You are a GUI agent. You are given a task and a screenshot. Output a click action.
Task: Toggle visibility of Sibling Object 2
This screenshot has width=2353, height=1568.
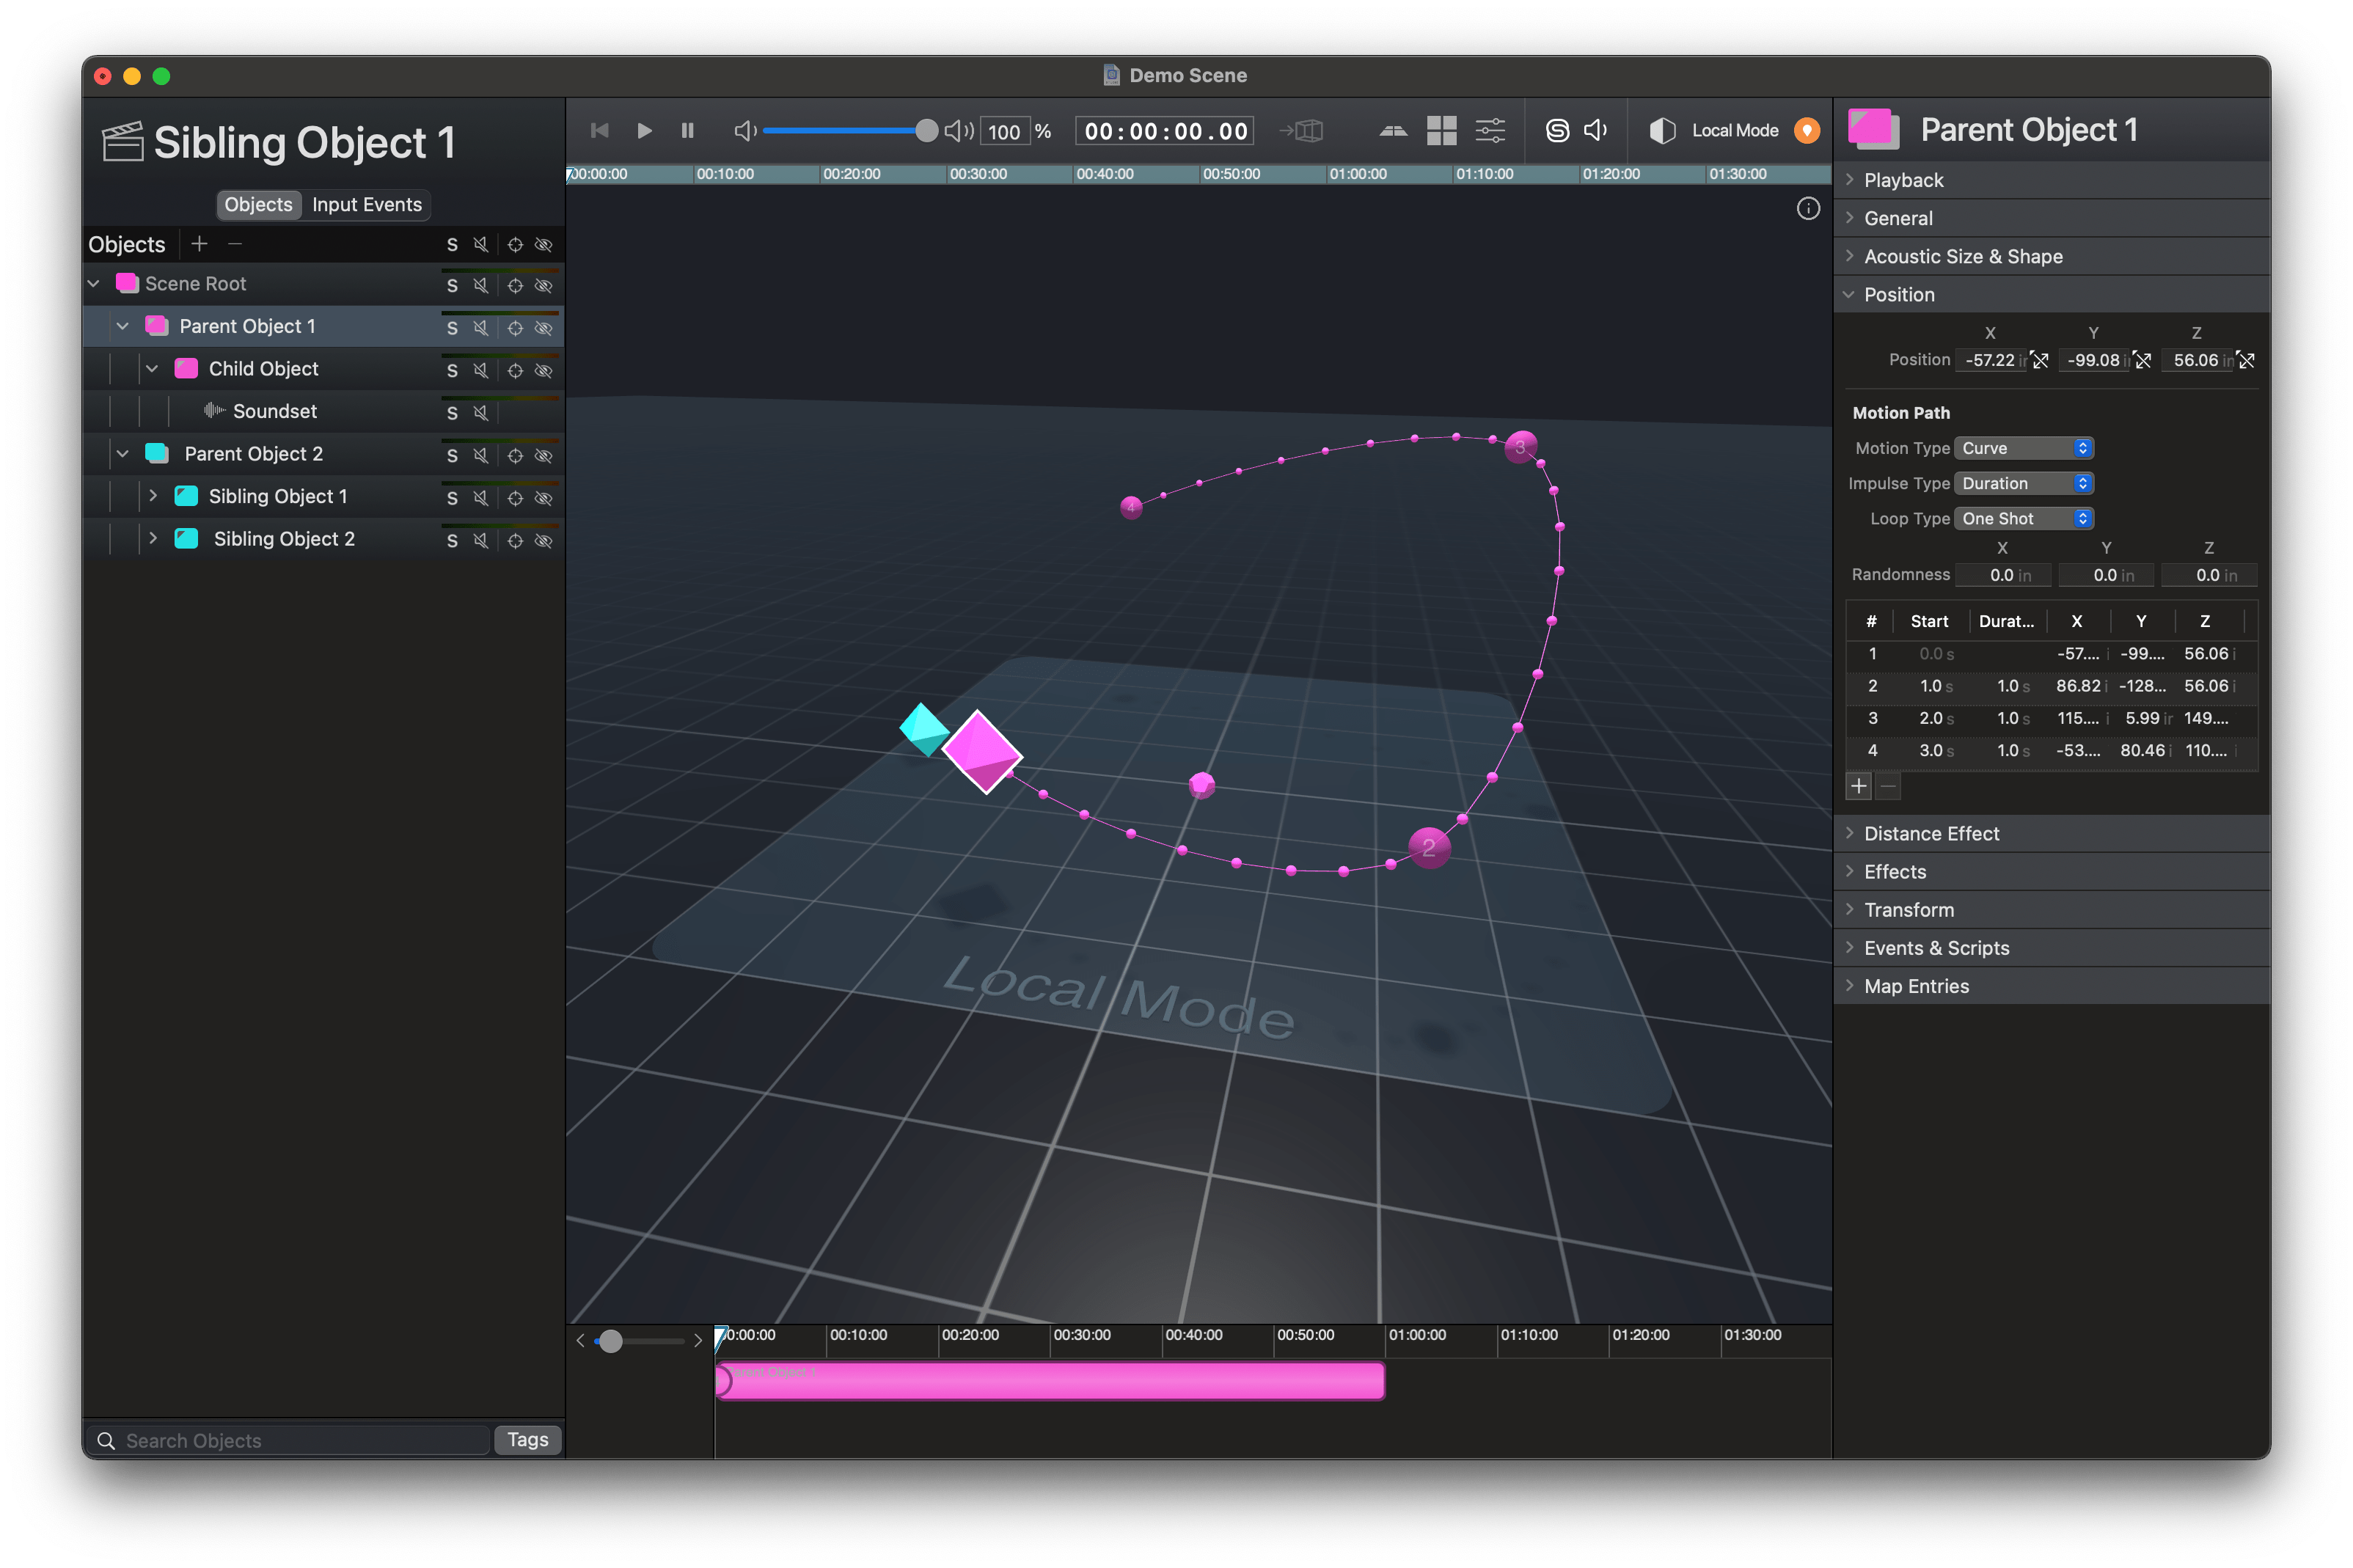[x=545, y=540]
